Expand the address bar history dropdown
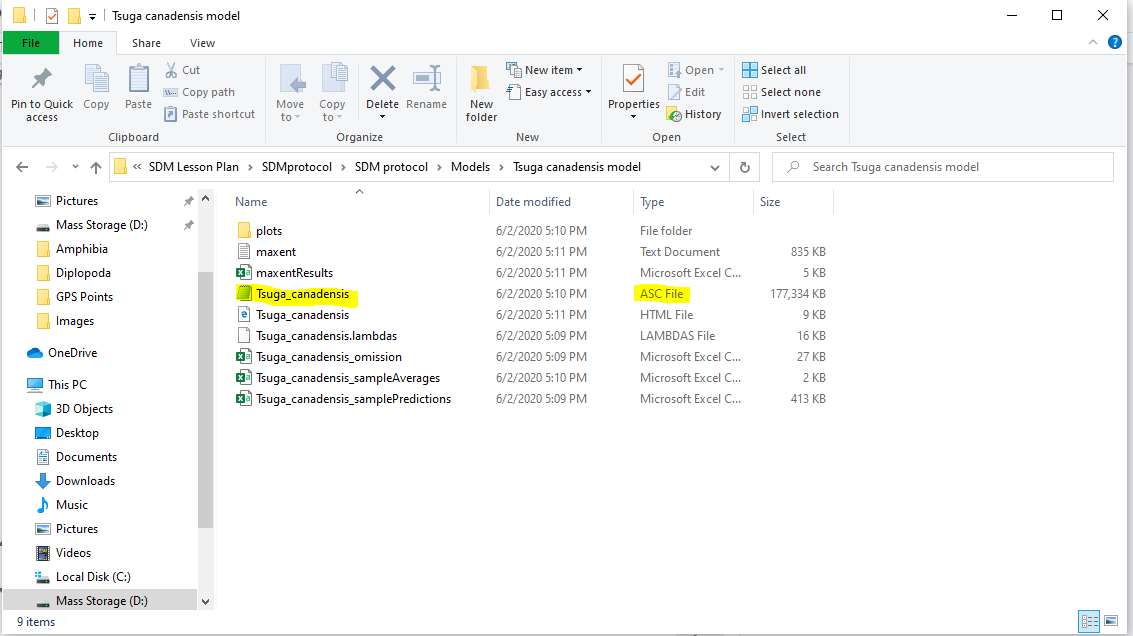 pyautogui.click(x=714, y=167)
